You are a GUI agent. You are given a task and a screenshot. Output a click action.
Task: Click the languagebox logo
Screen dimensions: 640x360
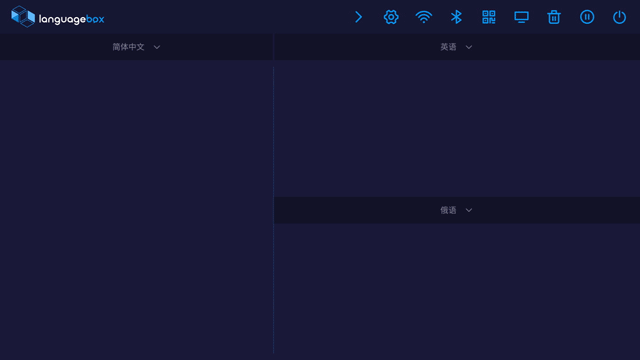58,17
